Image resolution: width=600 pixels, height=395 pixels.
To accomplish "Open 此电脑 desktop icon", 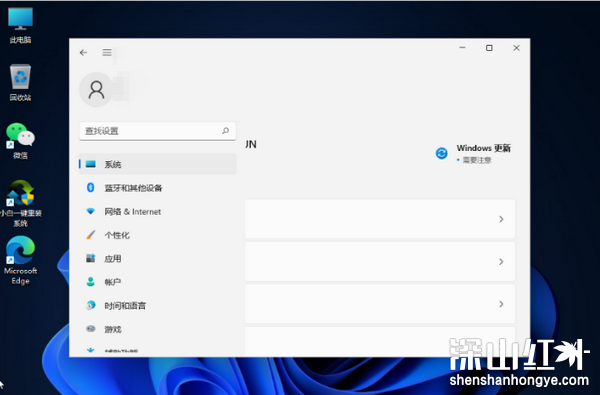I will [20, 25].
